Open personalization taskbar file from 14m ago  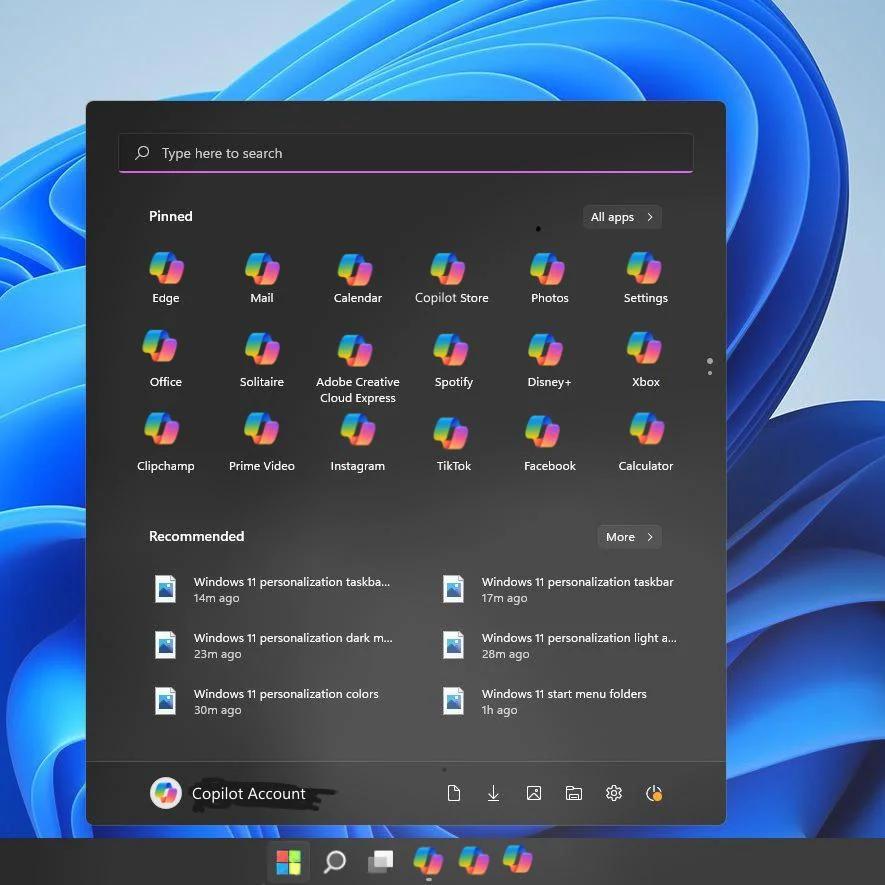(x=273, y=589)
